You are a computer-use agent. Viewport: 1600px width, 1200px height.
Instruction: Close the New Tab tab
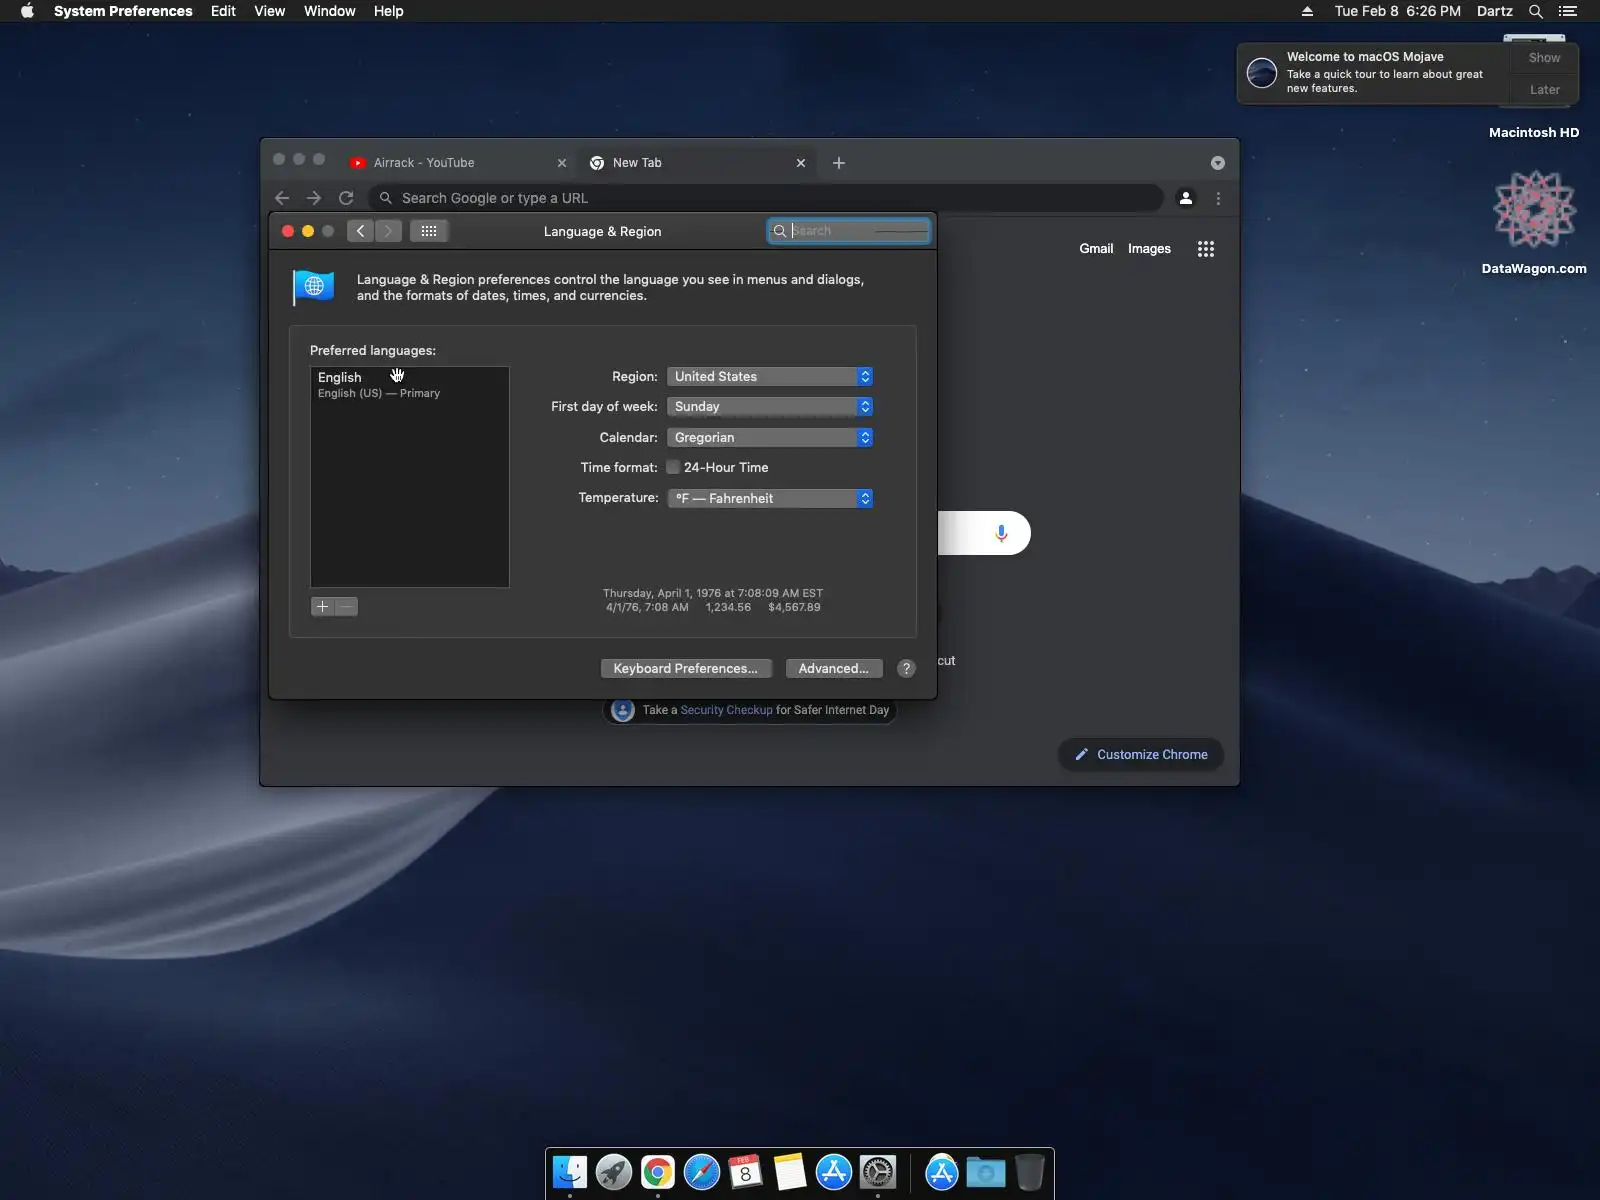tap(801, 163)
